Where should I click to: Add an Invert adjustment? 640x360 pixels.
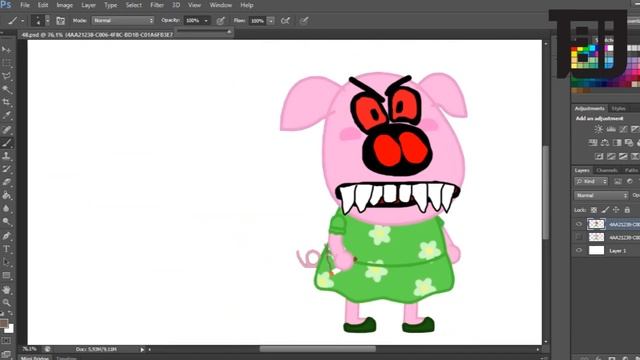[x=599, y=156]
